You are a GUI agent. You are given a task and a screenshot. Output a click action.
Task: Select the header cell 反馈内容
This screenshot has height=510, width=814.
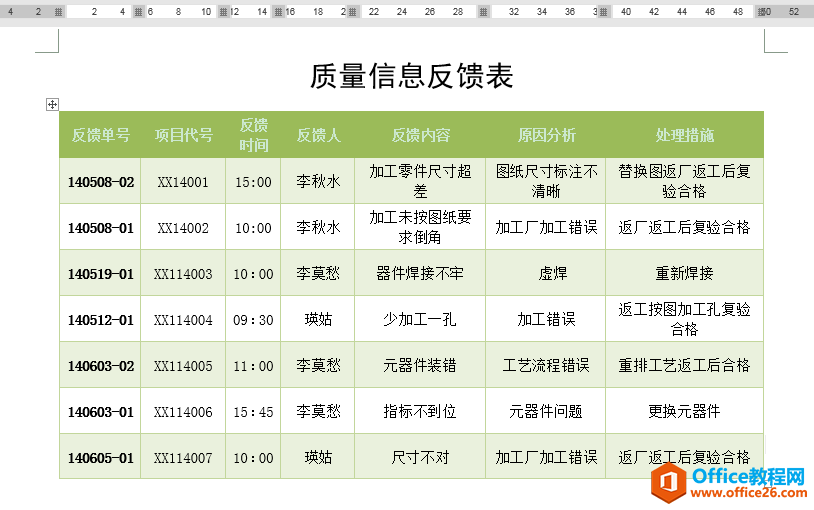(x=420, y=135)
